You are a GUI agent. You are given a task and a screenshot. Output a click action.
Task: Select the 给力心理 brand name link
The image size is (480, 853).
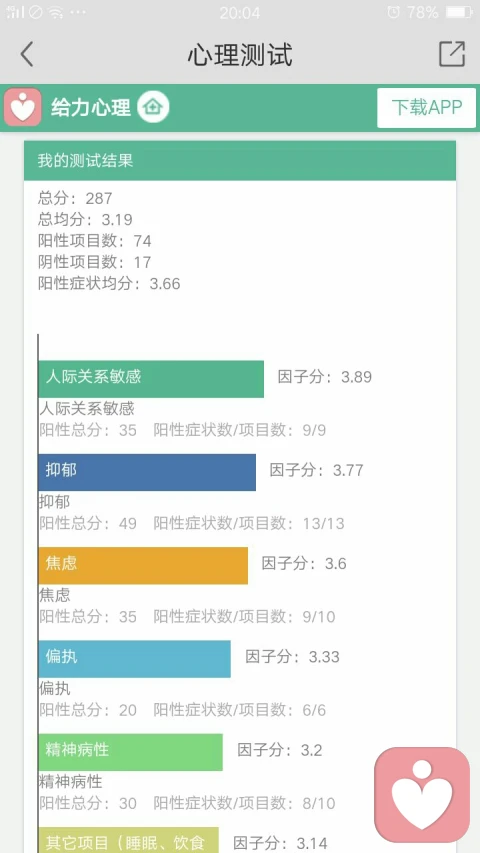pyautogui.click(x=91, y=107)
